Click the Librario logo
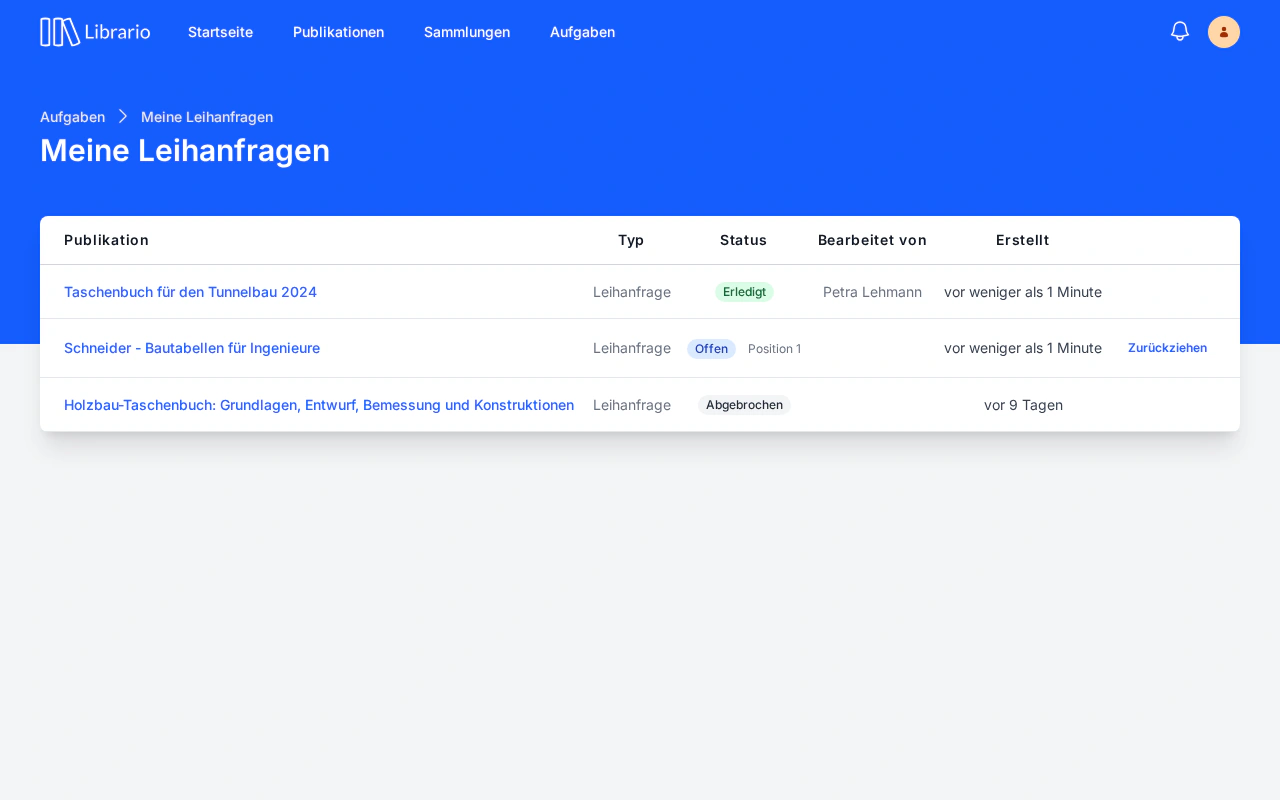This screenshot has width=1280, height=800. coord(95,32)
